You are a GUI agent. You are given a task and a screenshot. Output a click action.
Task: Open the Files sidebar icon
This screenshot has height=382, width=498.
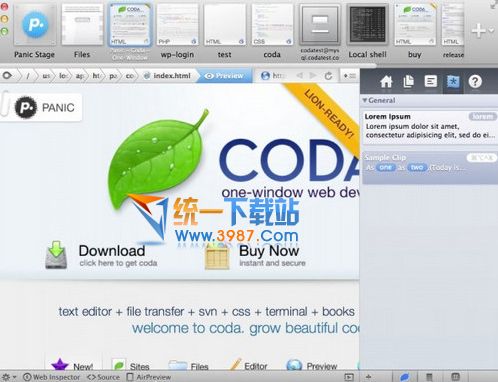click(x=408, y=81)
